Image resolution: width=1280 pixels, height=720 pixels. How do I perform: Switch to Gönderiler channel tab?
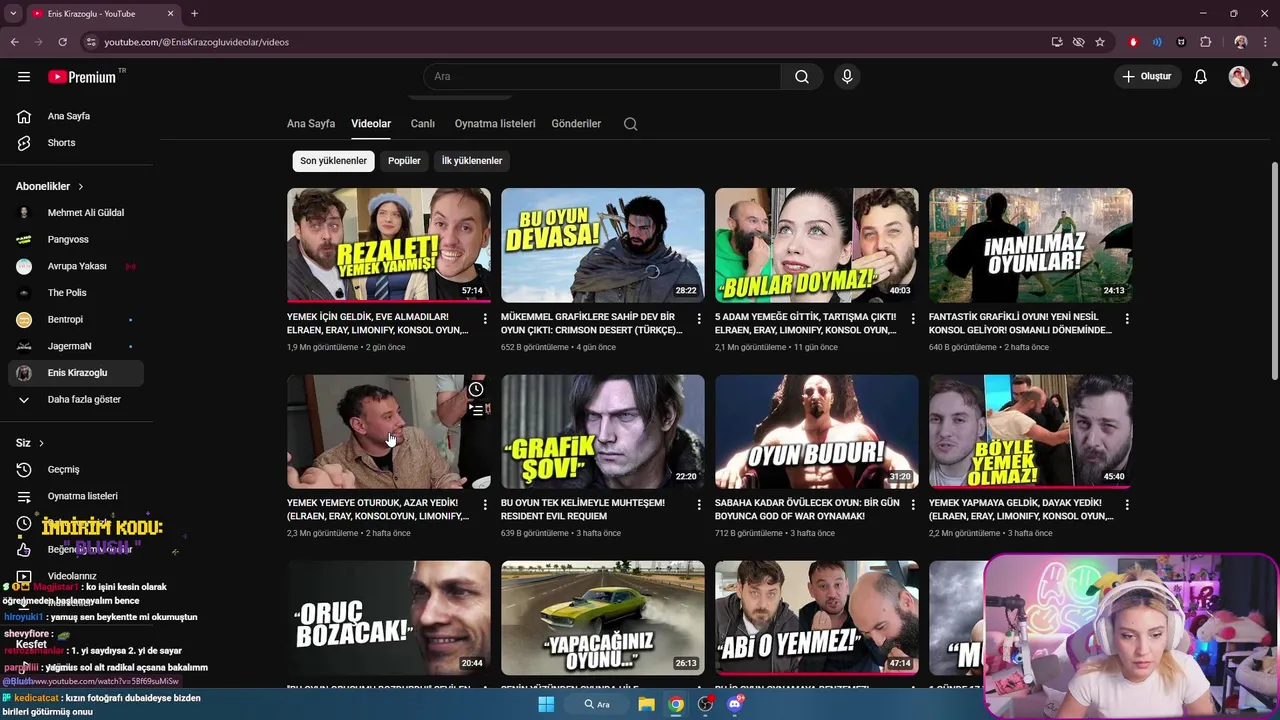click(576, 124)
